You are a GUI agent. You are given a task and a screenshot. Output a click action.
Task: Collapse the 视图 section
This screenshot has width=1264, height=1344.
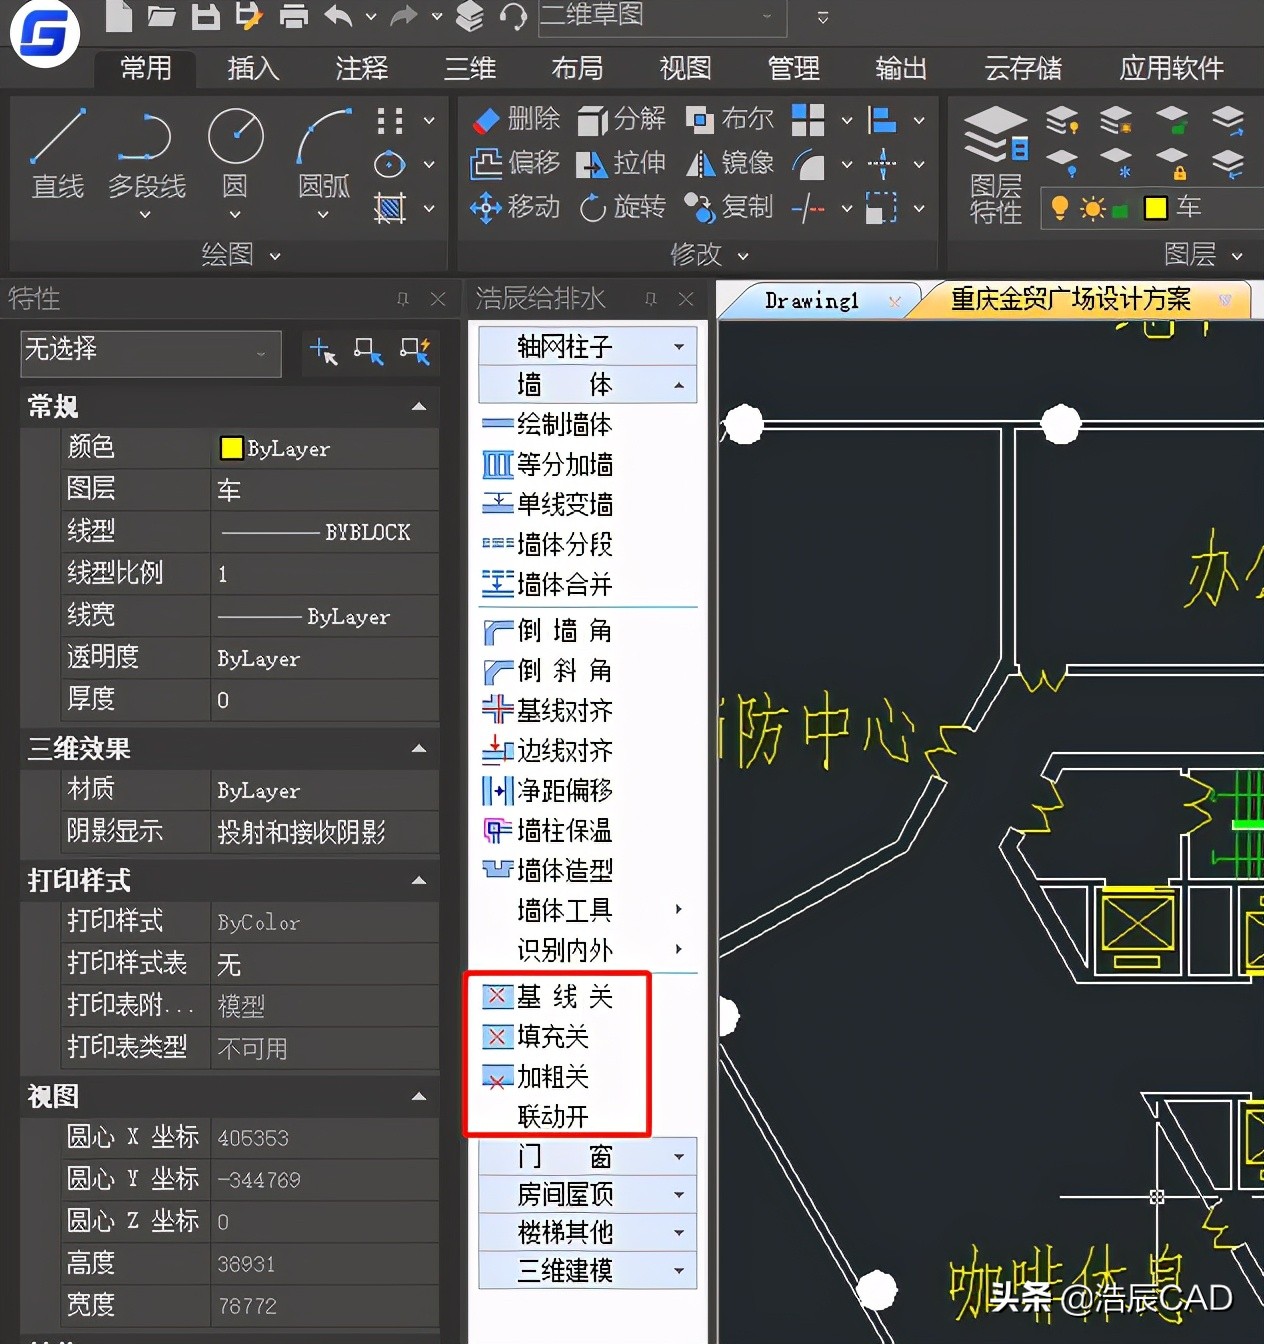point(419,1096)
